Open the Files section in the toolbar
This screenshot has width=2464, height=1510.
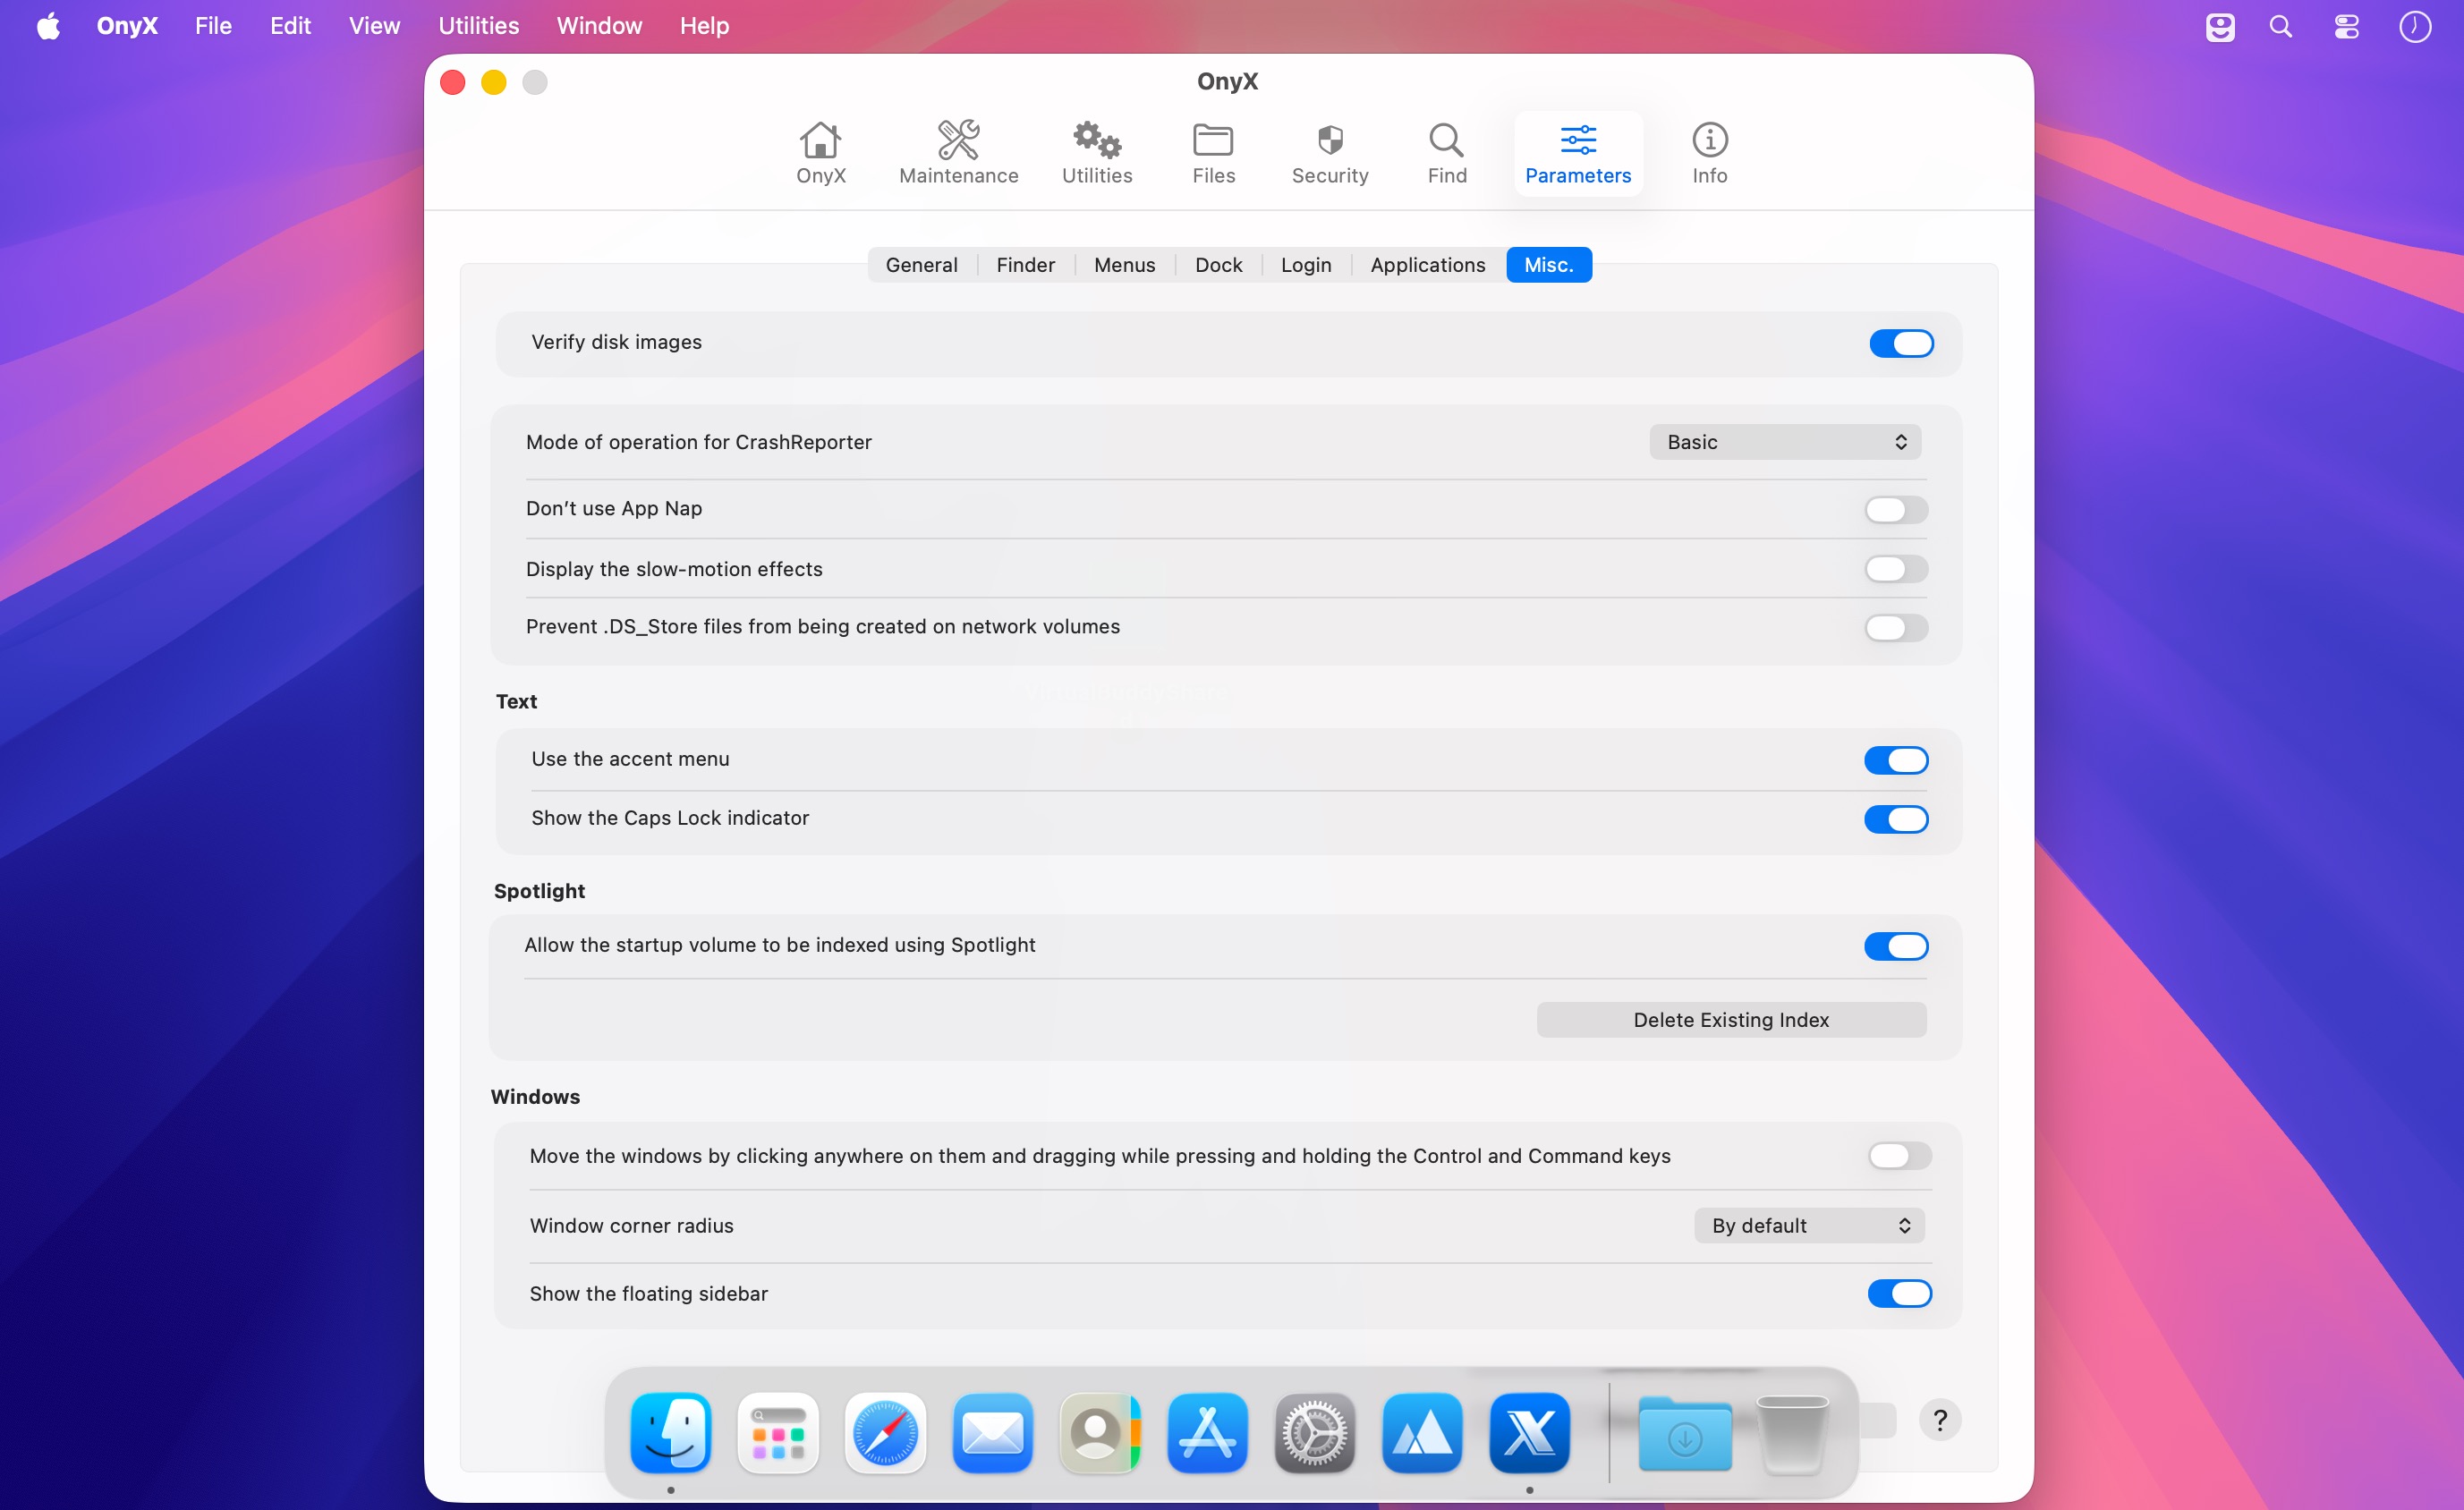(x=1213, y=154)
